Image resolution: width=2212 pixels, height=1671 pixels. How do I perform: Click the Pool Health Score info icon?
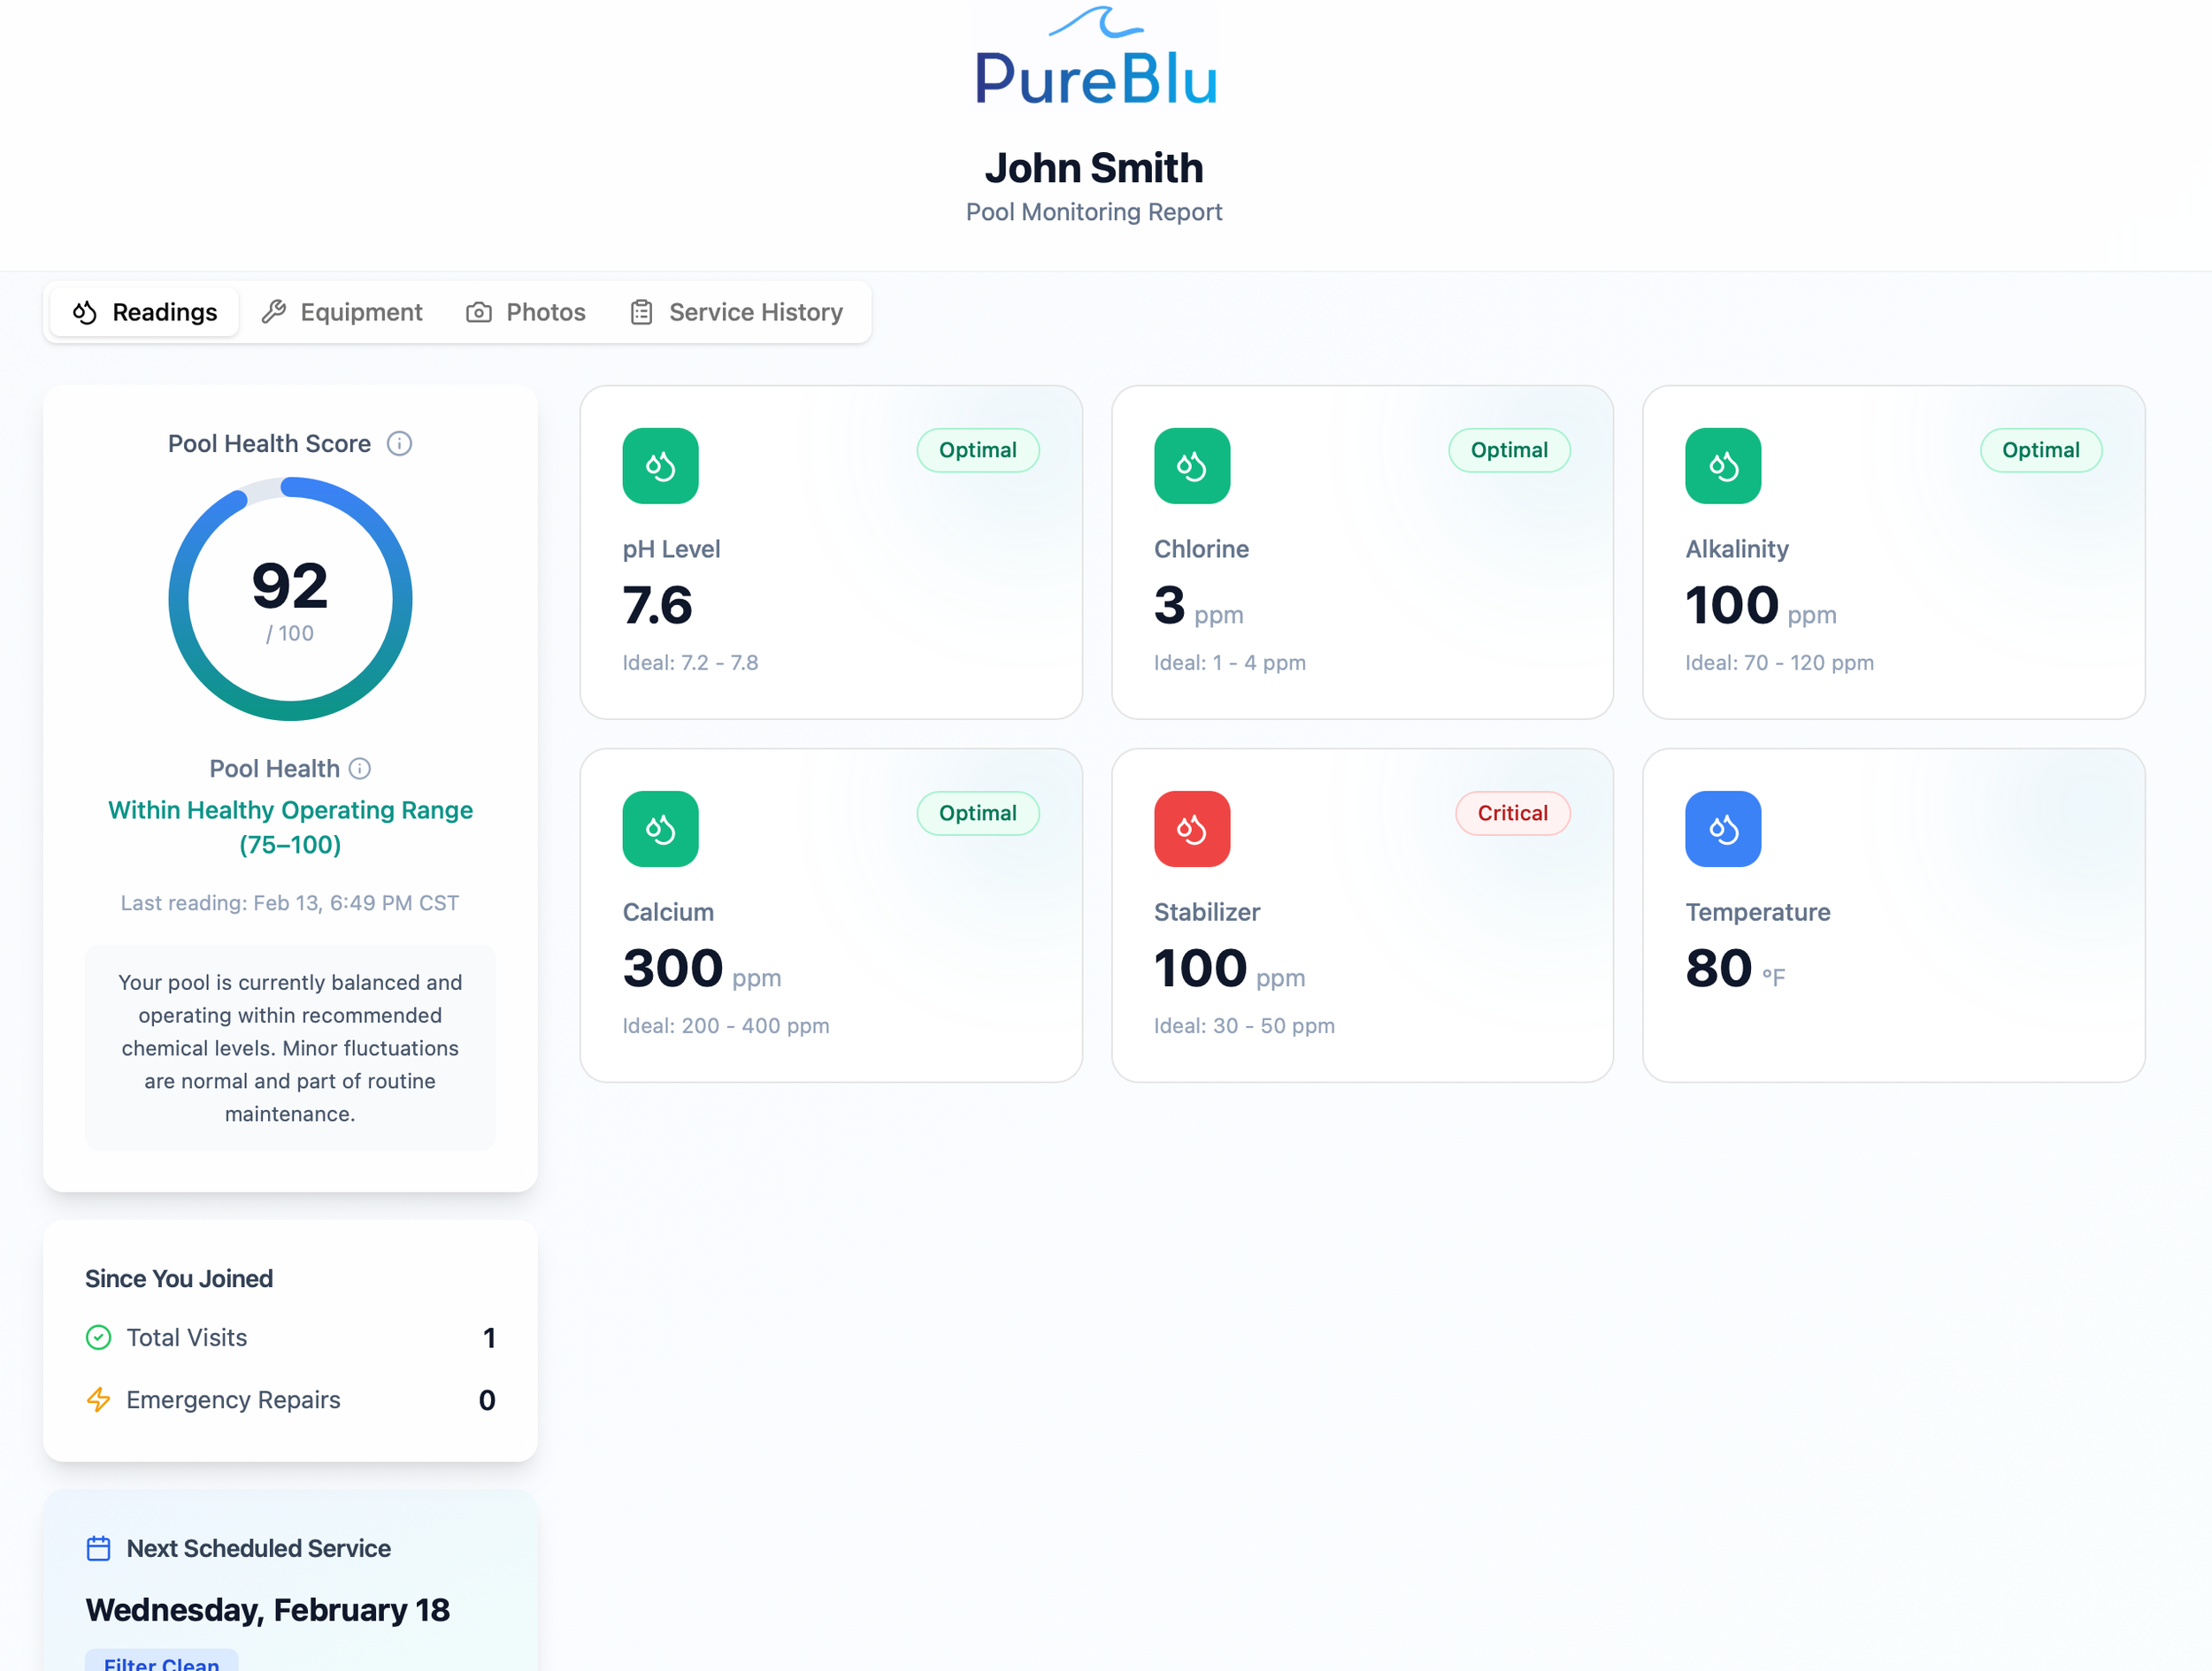pos(399,443)
